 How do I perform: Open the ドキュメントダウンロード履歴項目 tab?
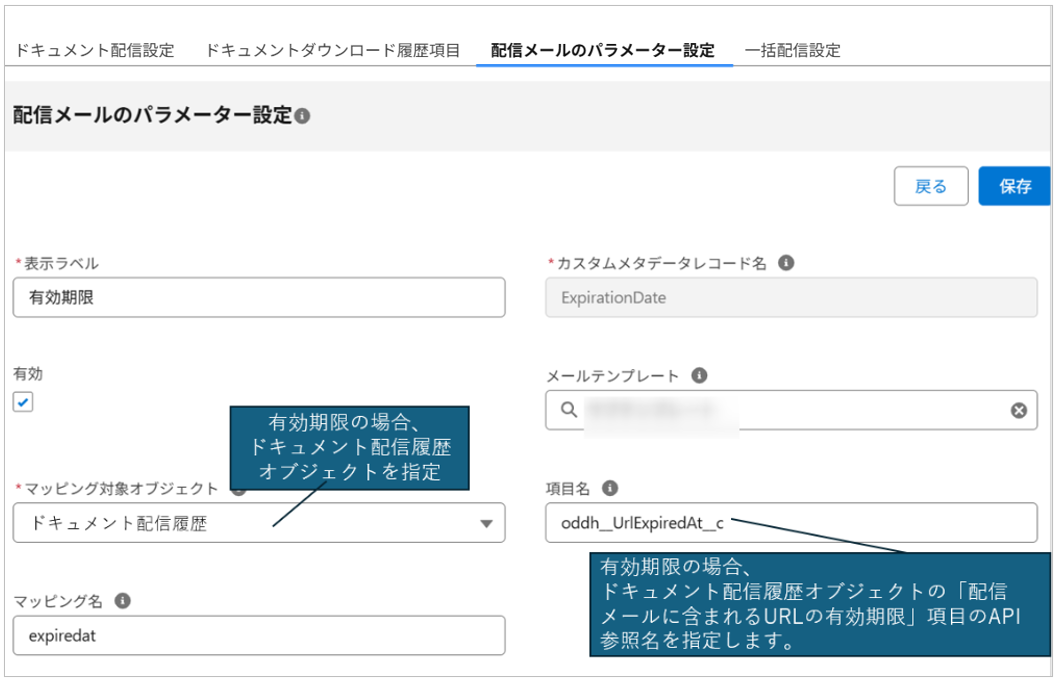click(332, 50)
